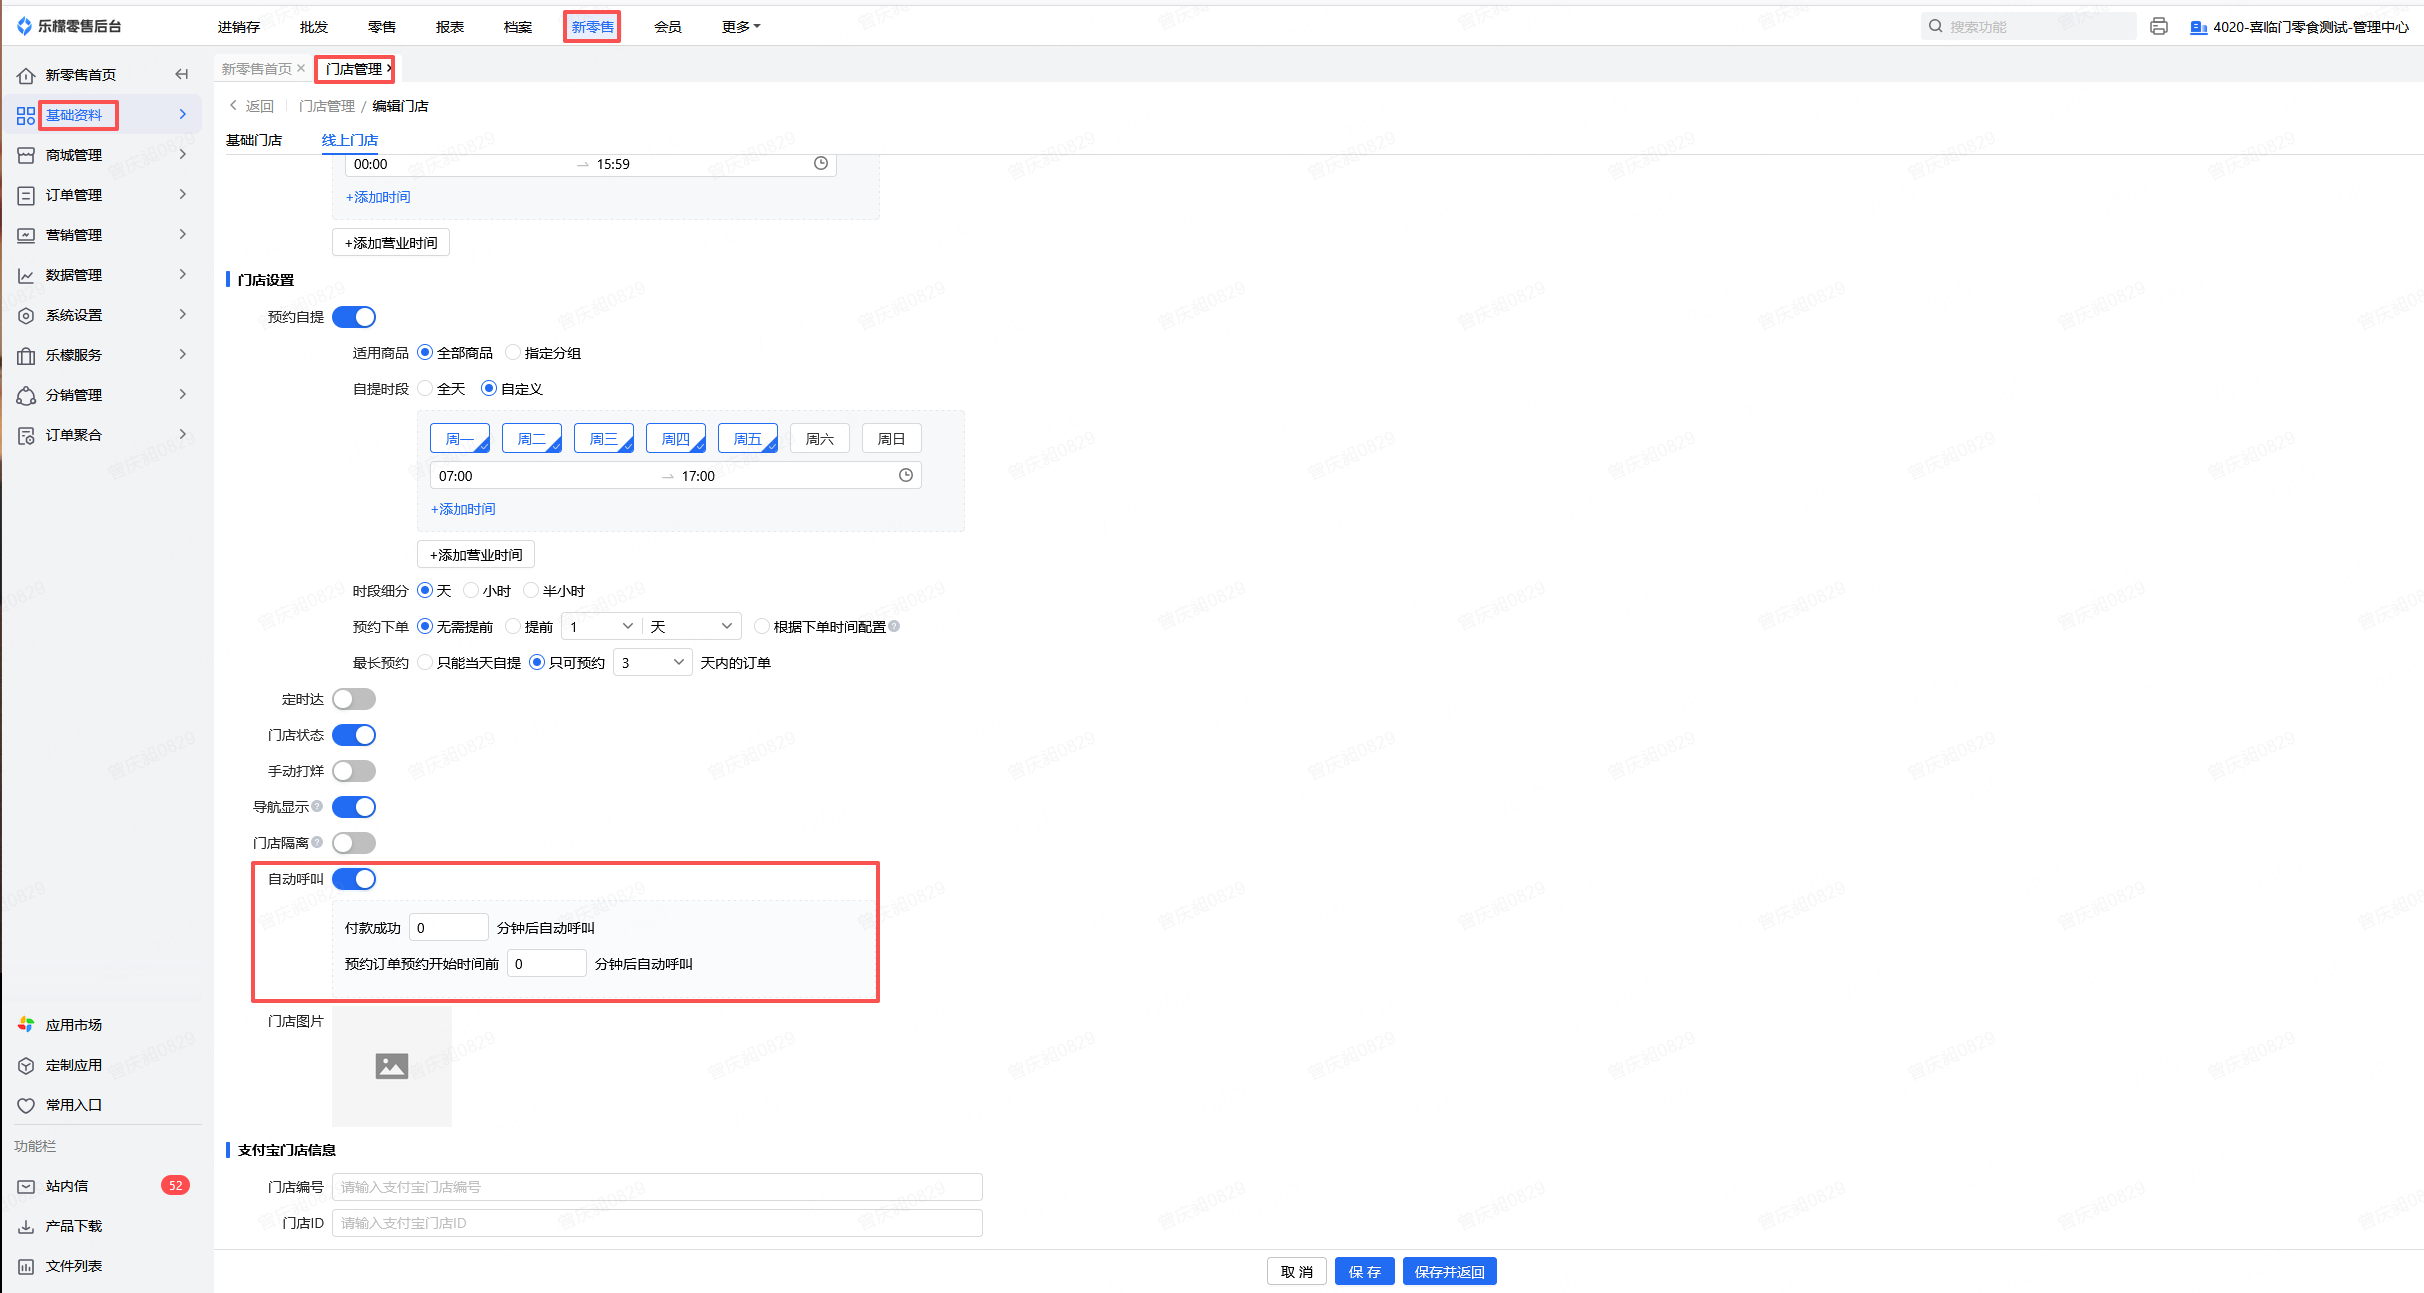Click the 产品下载 download icon

click(26, 1226)
